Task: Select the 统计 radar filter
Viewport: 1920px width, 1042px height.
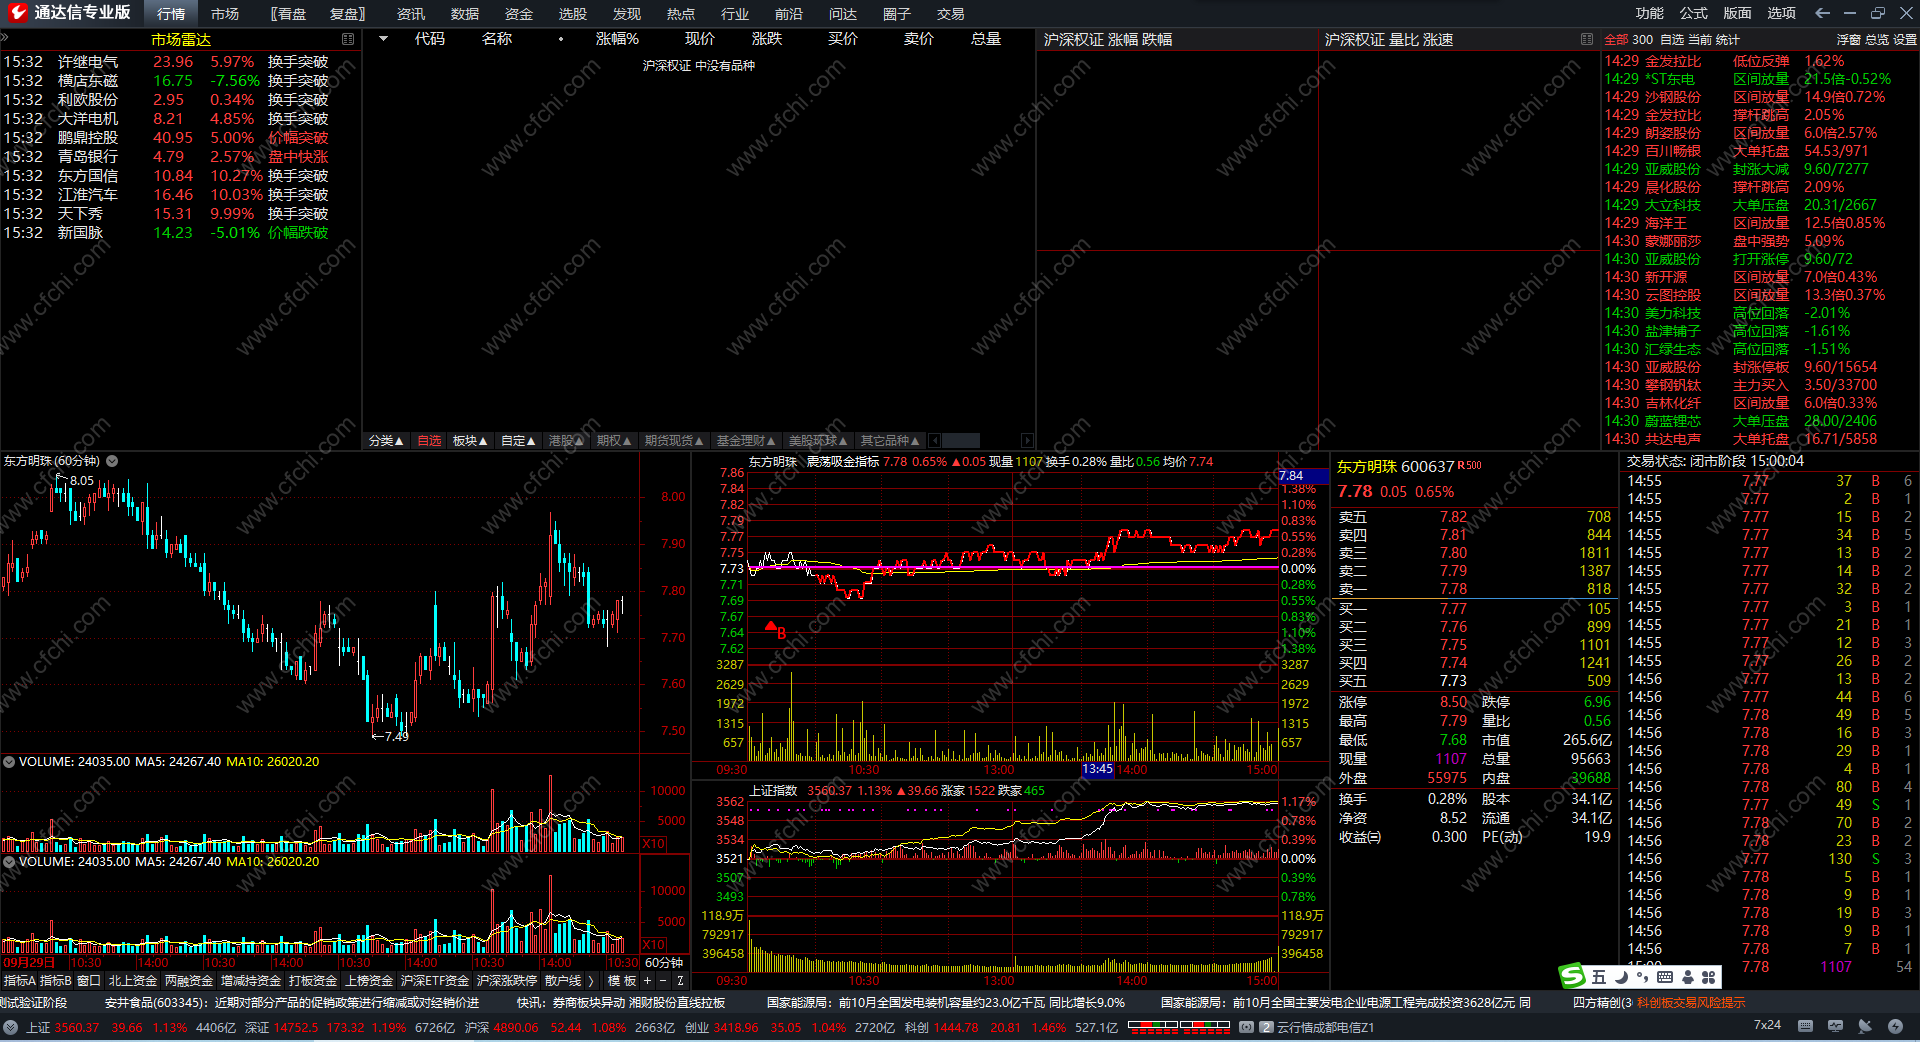Action: pyautogui.click(x=1728, y=40)
